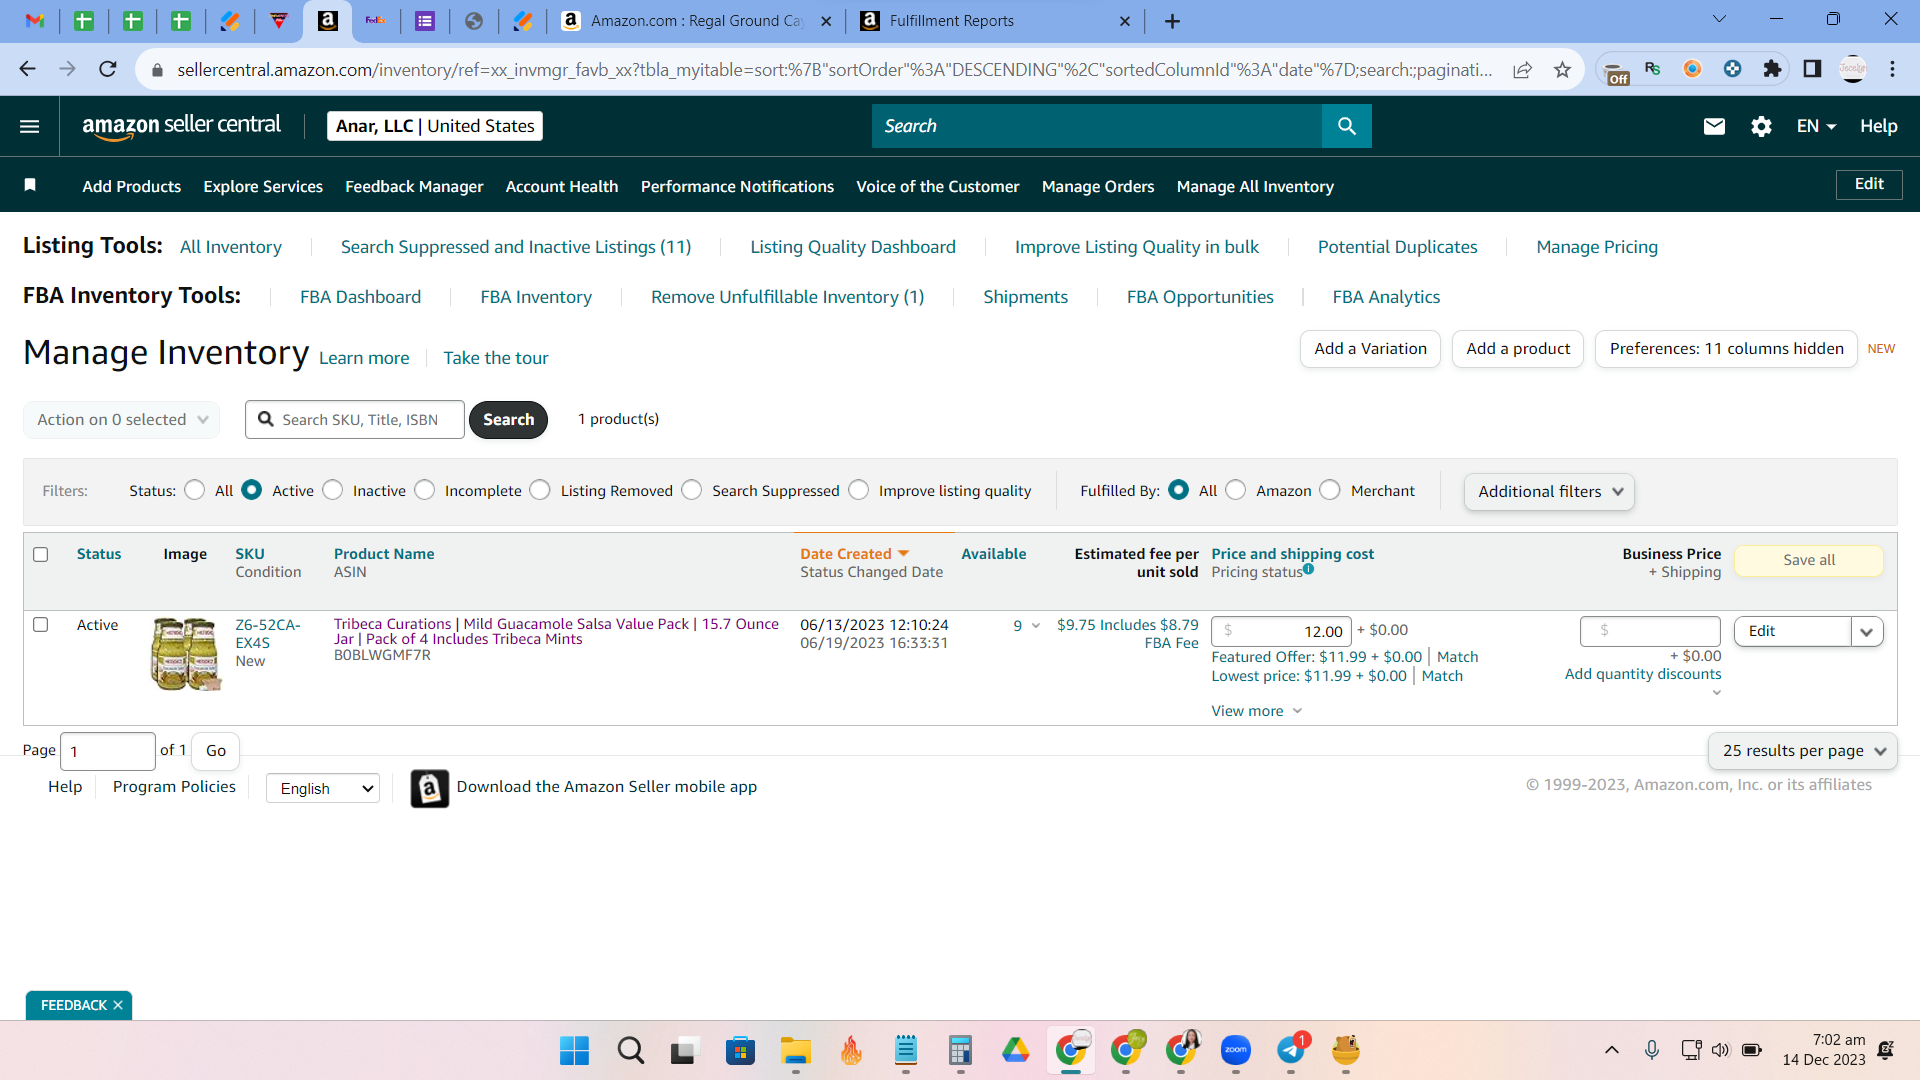
Task: Select Fulfilled By Amazon radio button
Action: coord(1236,490)
